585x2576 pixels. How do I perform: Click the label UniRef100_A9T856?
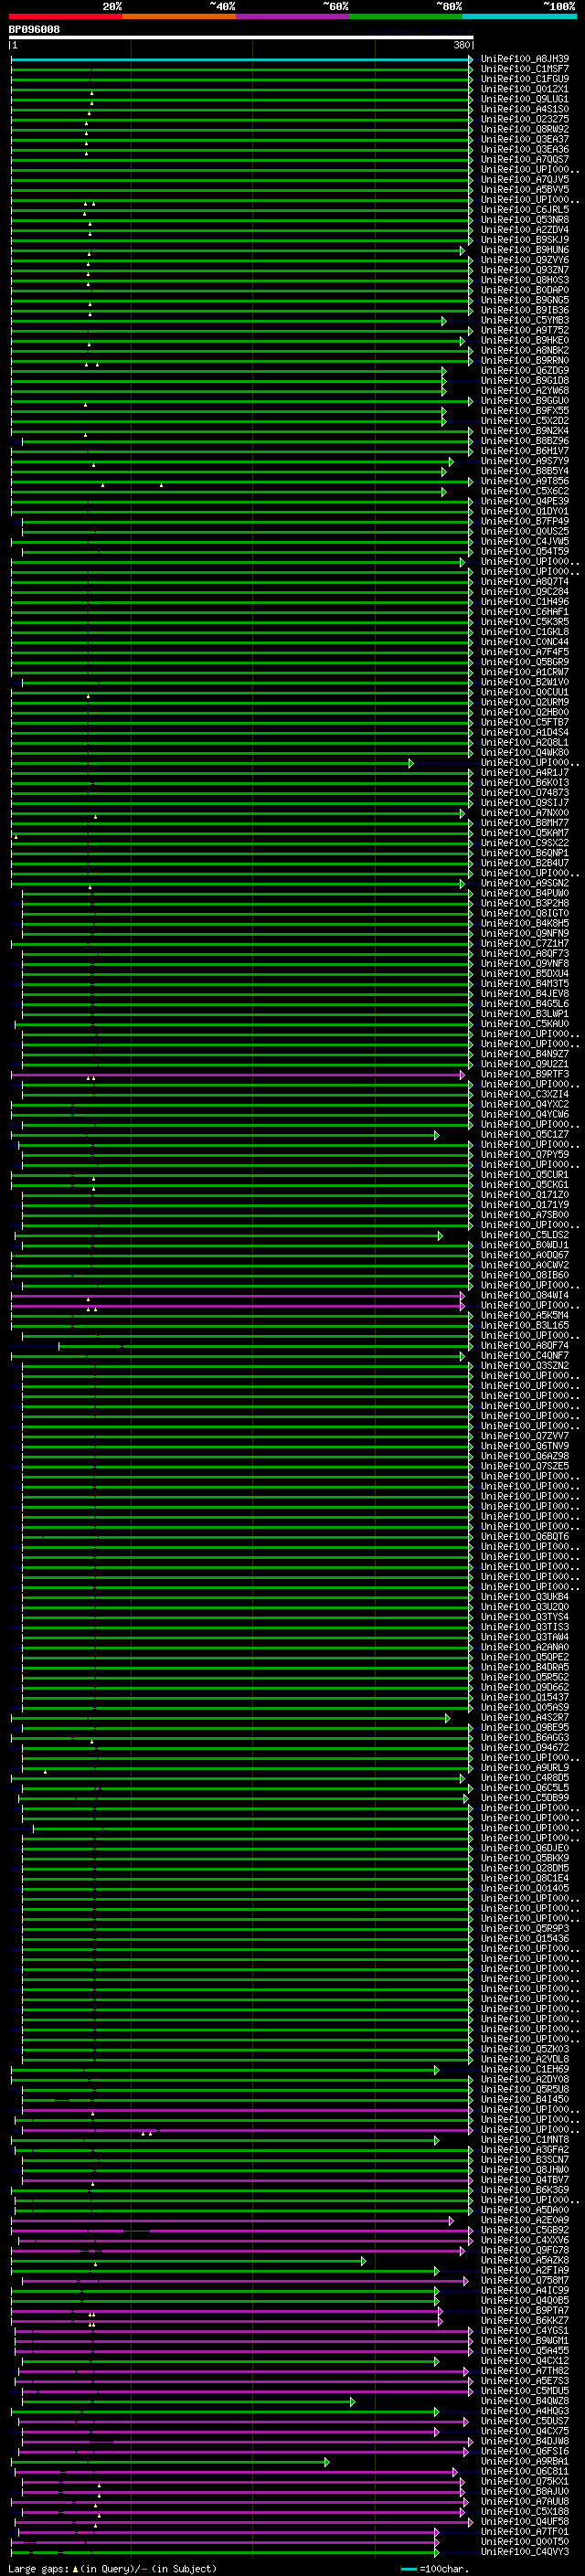pyautogui.click(x=525, y=481)
